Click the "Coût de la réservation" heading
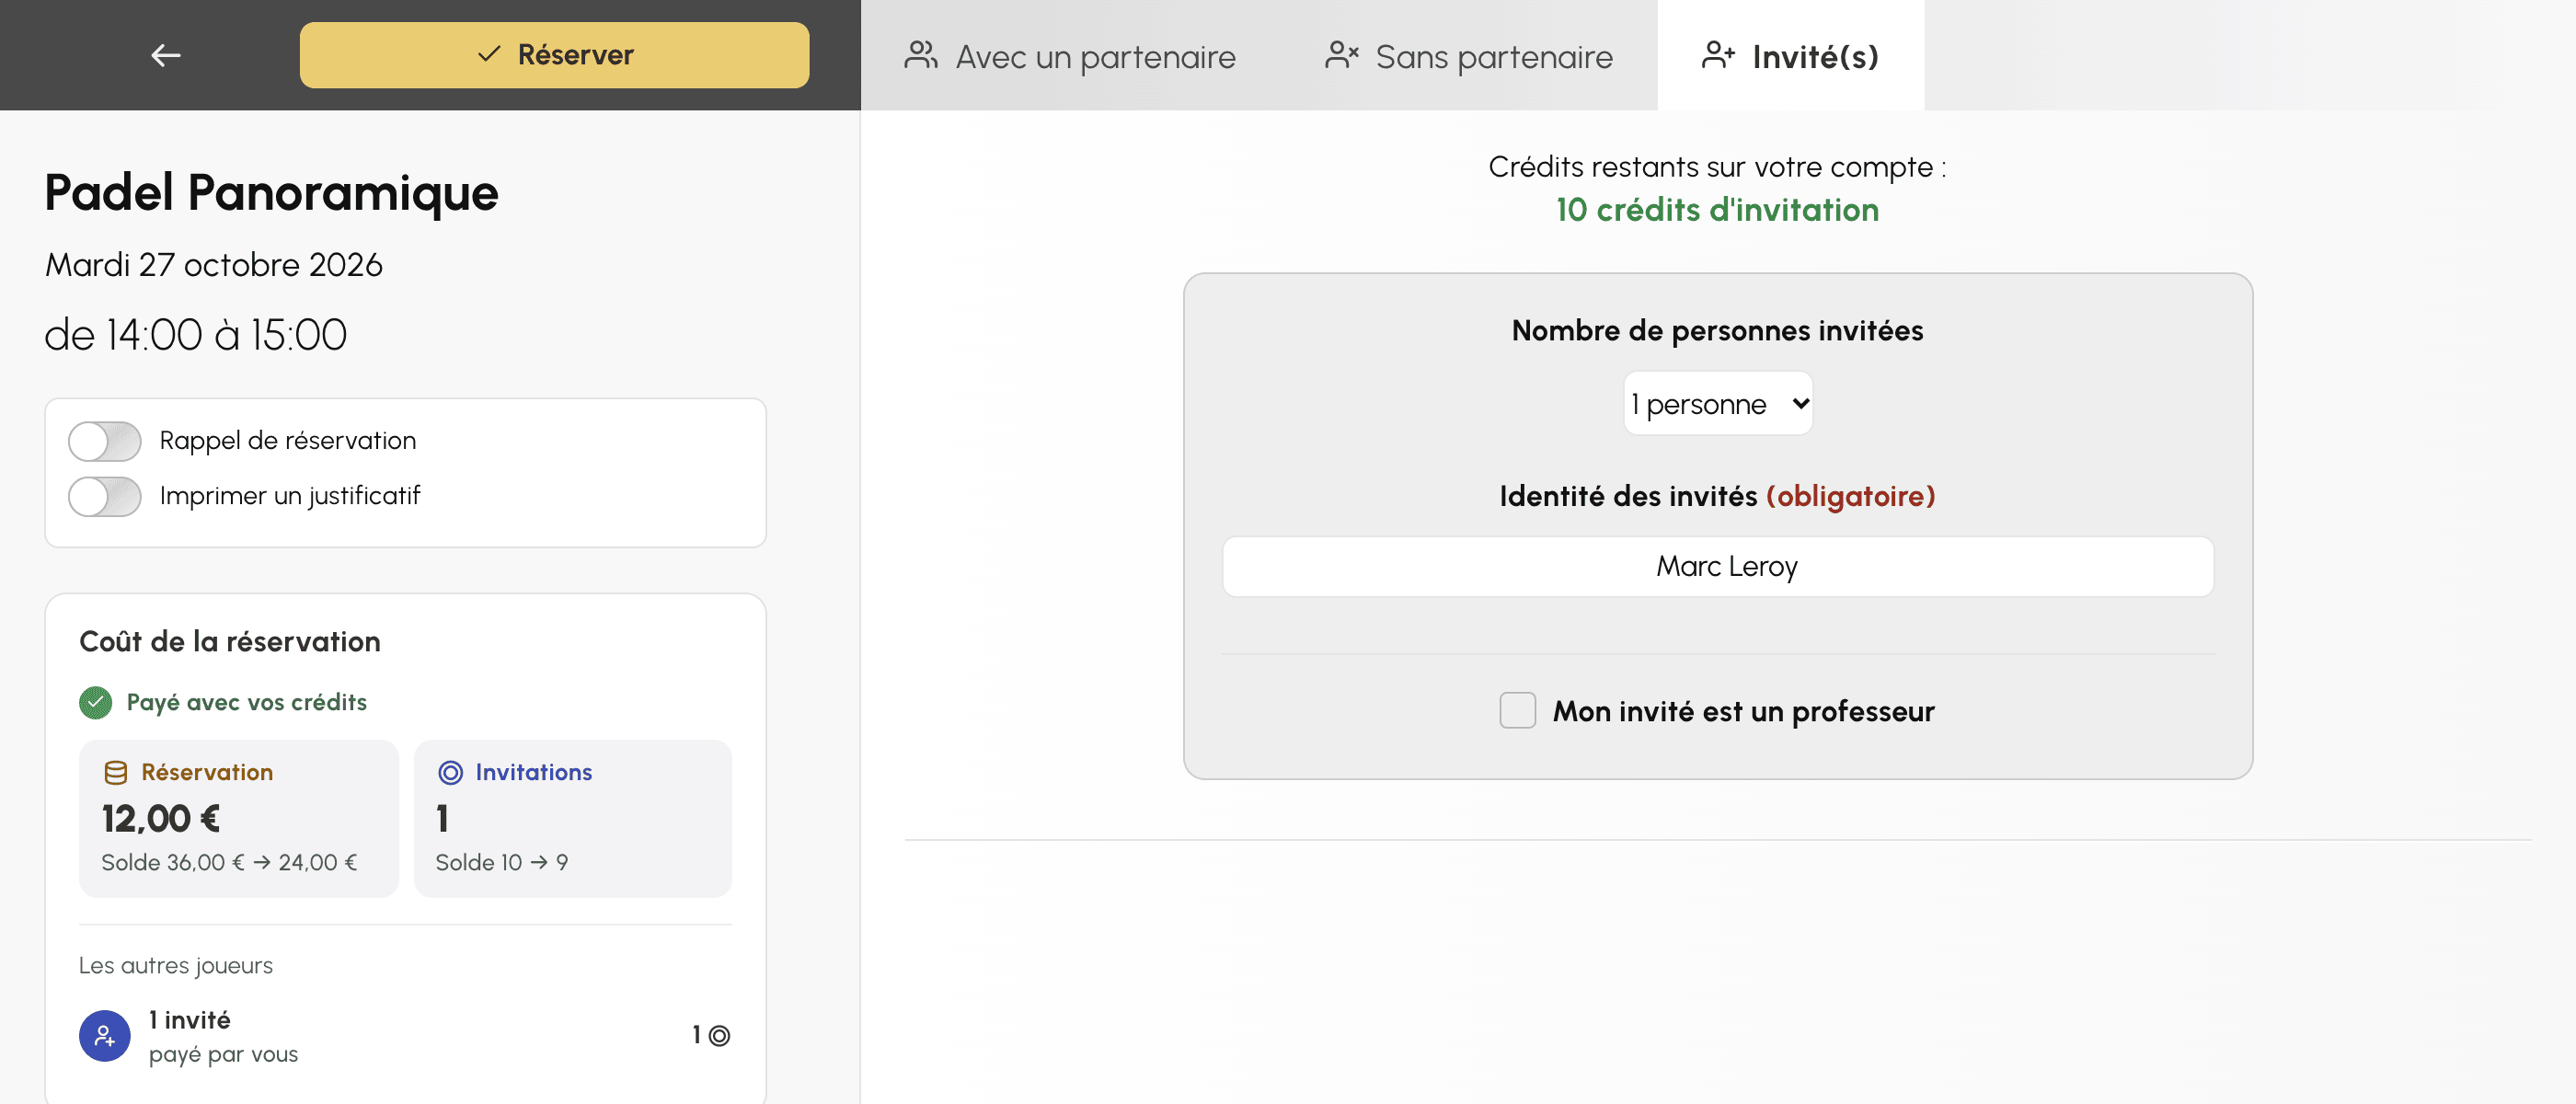This screenshot has height=1104, width=2576. click(230, 641)
